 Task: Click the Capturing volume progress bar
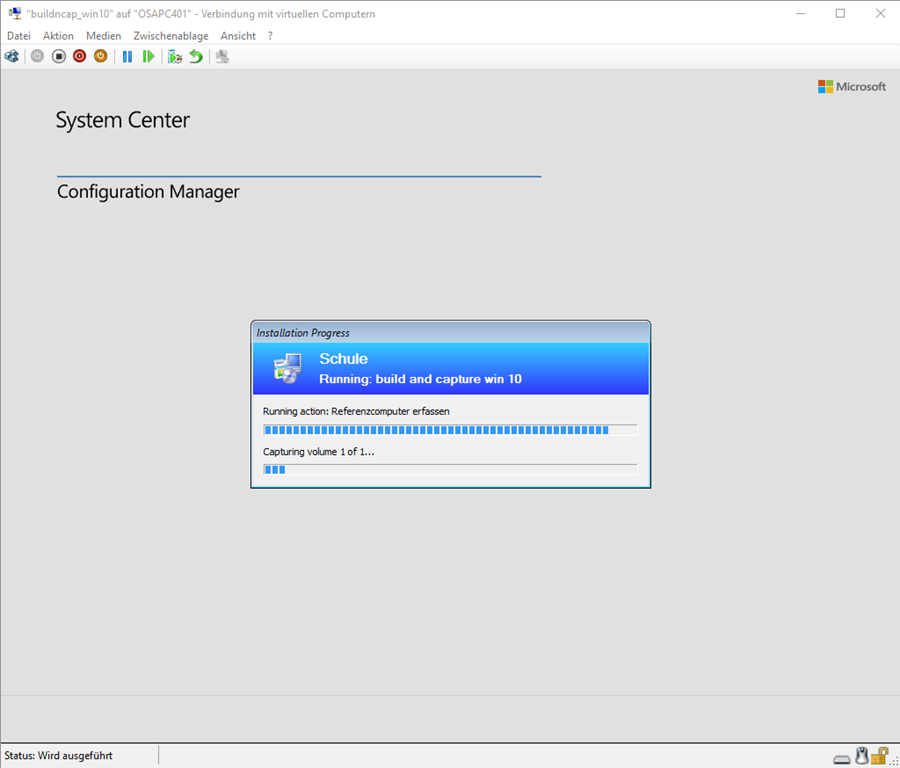449,469
